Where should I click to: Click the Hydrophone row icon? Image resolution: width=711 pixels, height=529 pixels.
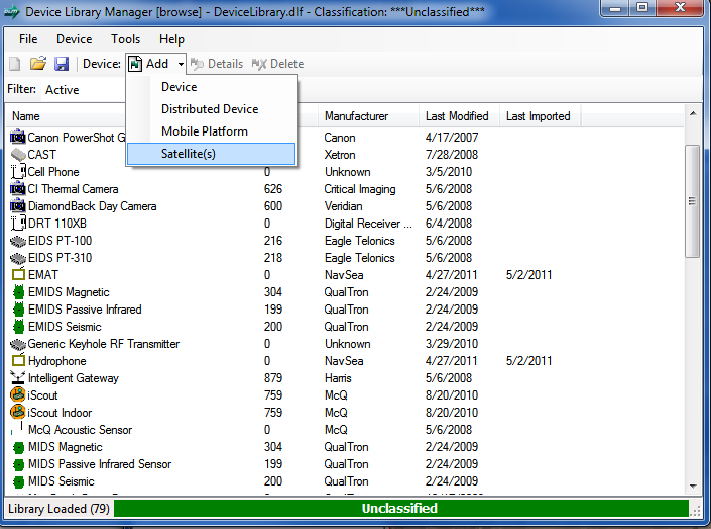18,360
